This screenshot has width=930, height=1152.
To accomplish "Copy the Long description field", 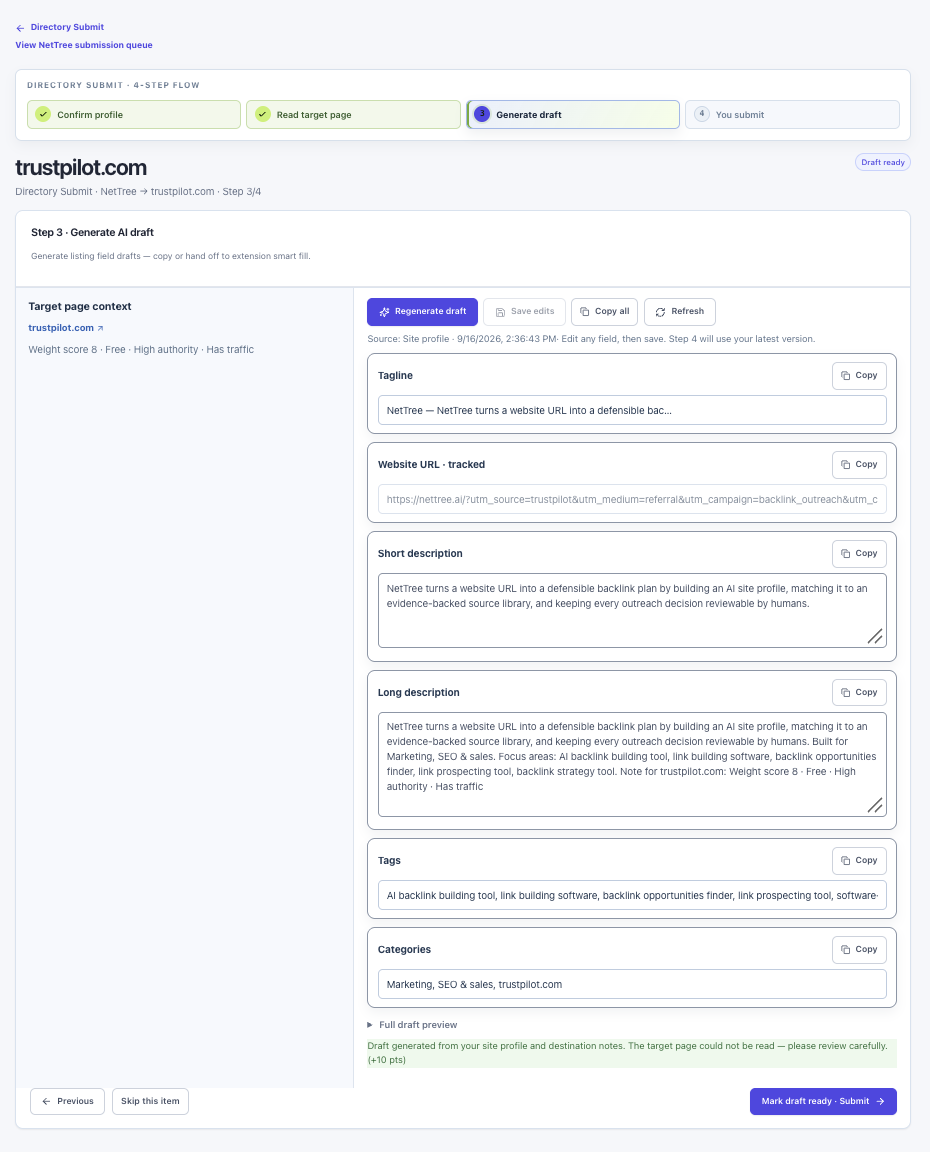I will (x=859, y=692).
